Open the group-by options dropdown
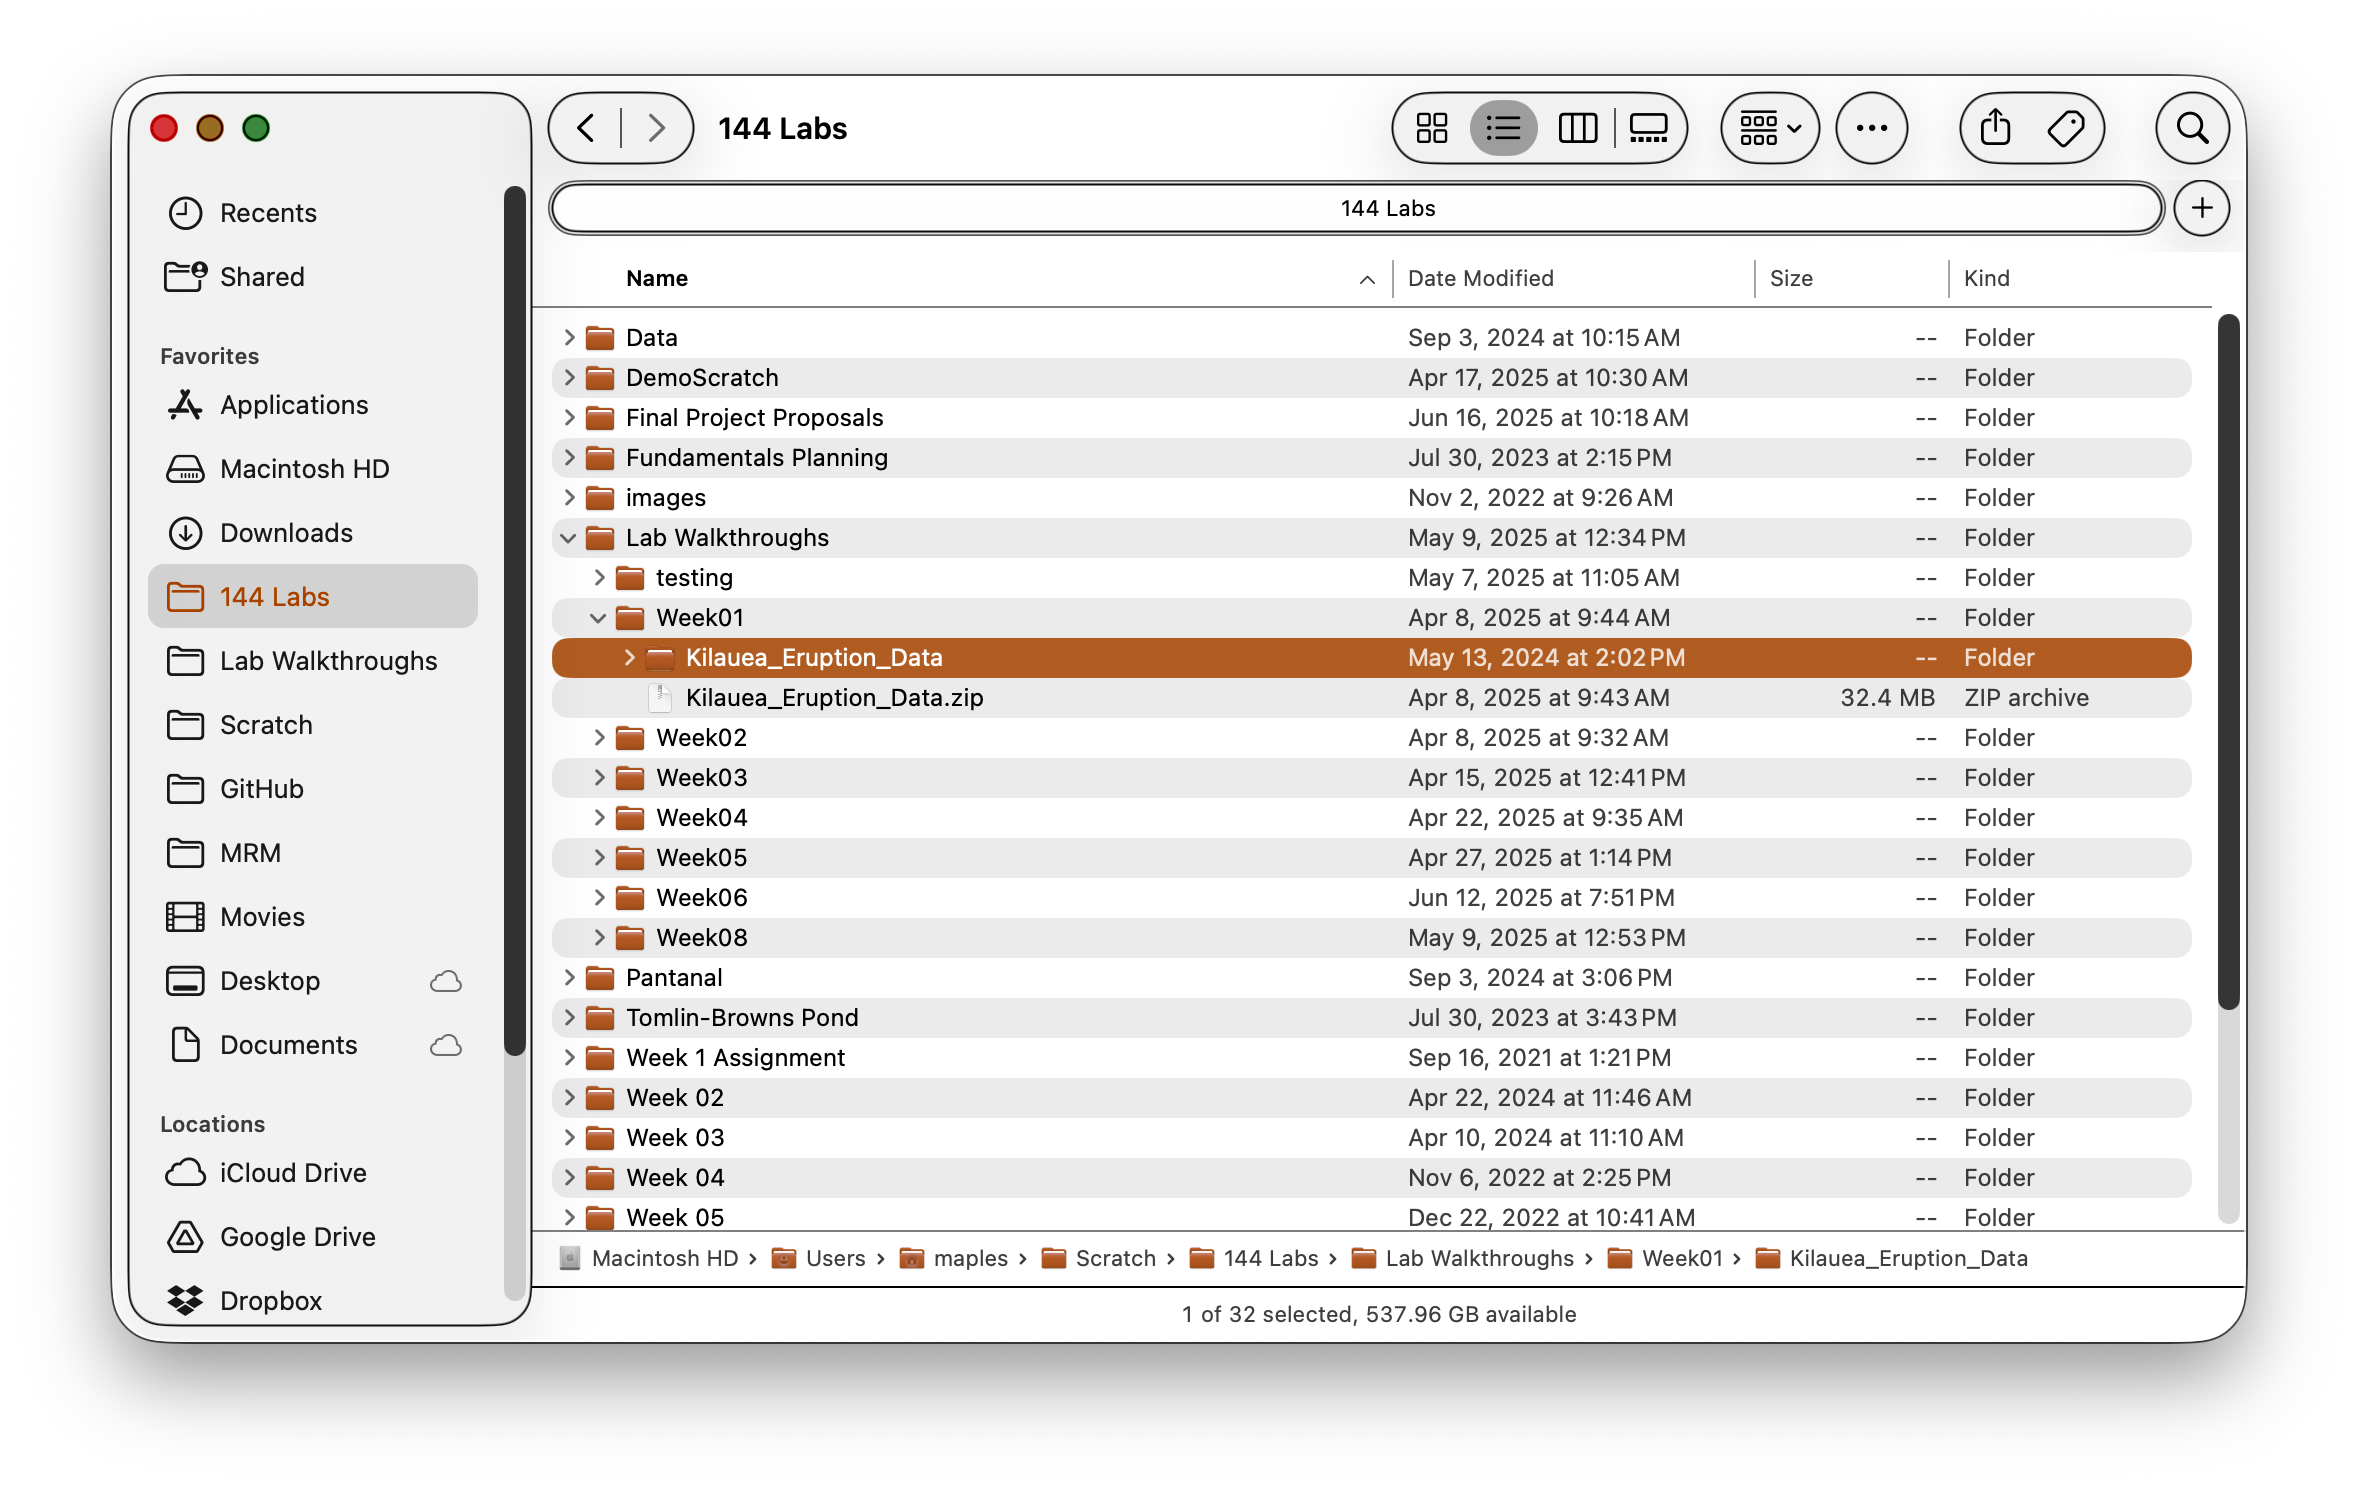2358x1490 pixels. tap(1769, 128)
